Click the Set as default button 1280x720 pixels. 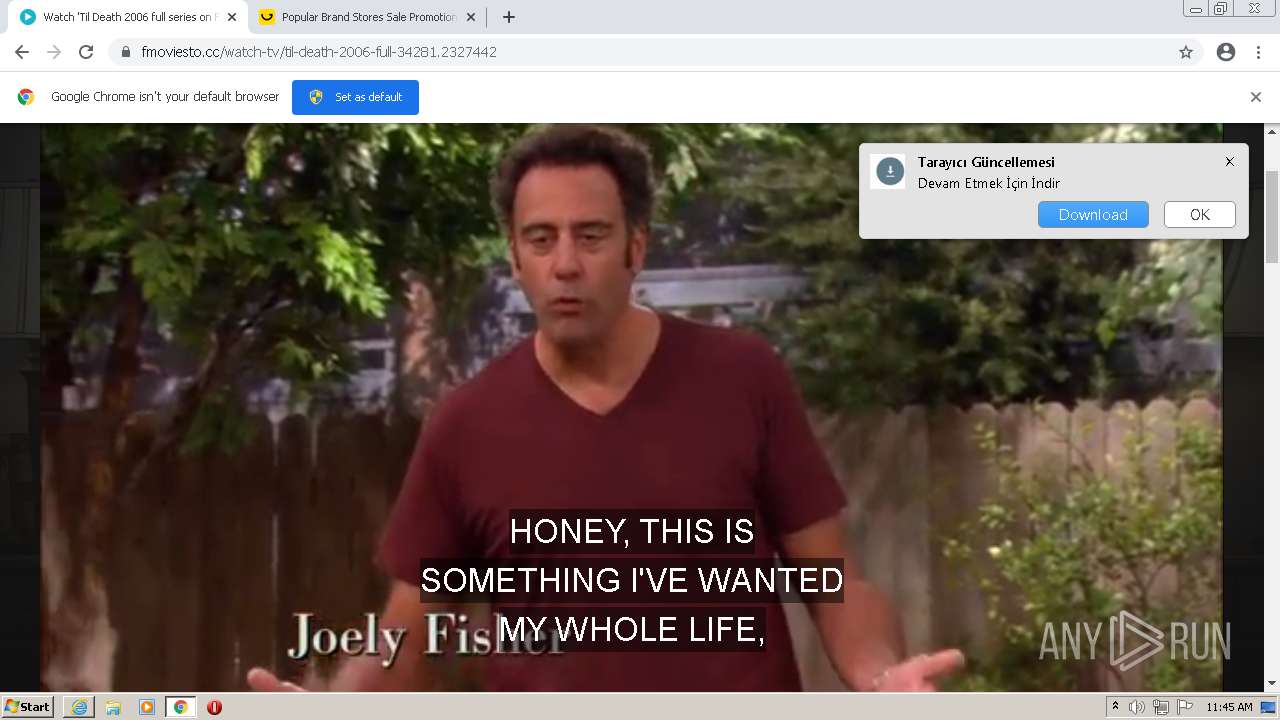click(355, 97)
